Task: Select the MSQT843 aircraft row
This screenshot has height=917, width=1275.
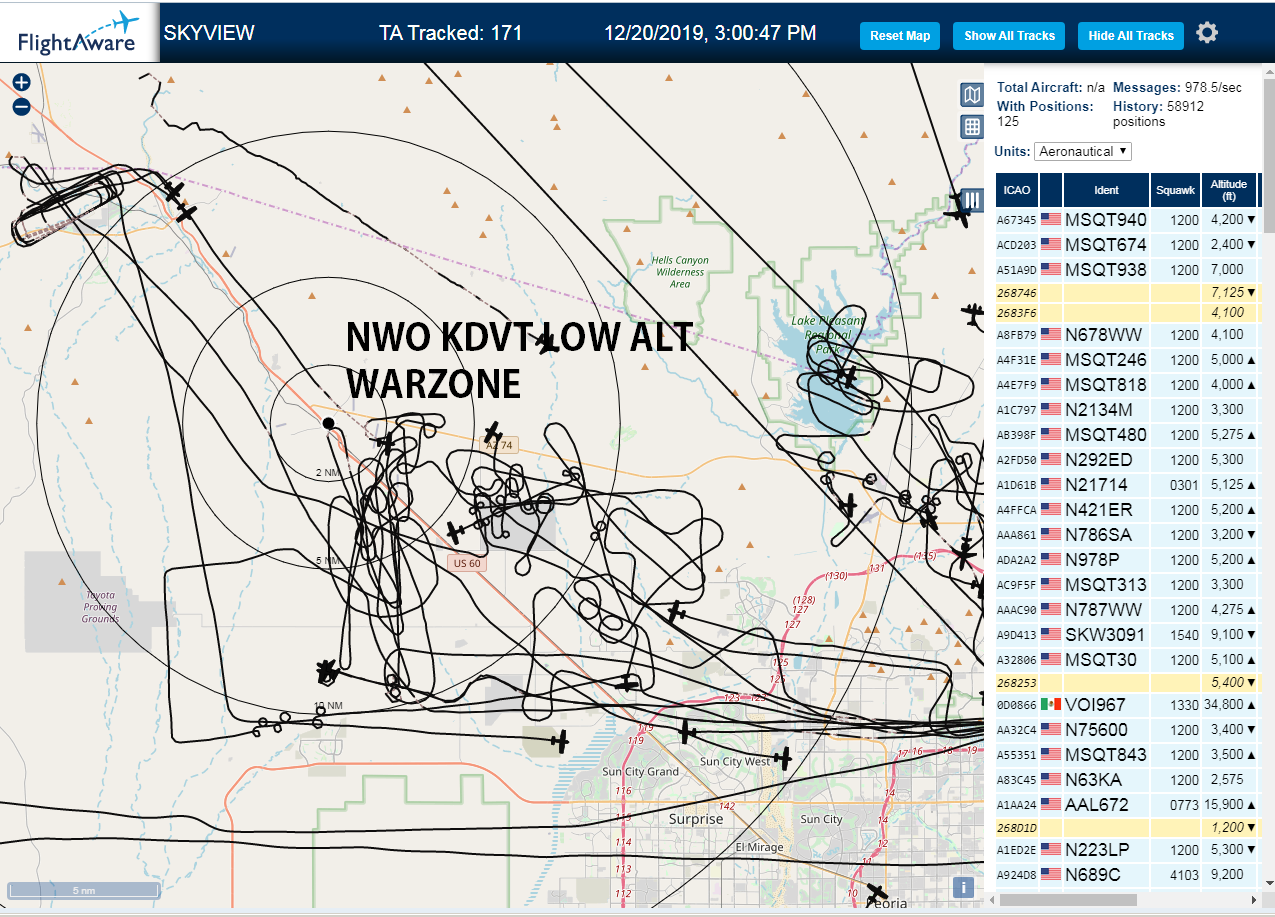Action: [x=1127, y=755]
